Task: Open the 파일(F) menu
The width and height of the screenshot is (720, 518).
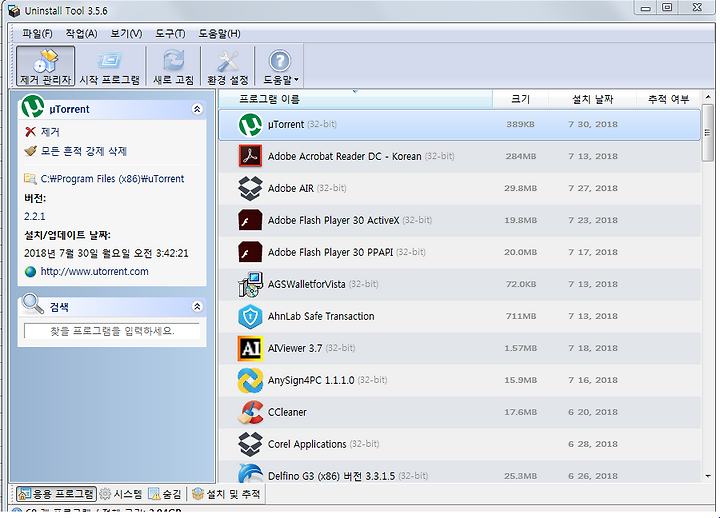Action: [x=37, y=34]
